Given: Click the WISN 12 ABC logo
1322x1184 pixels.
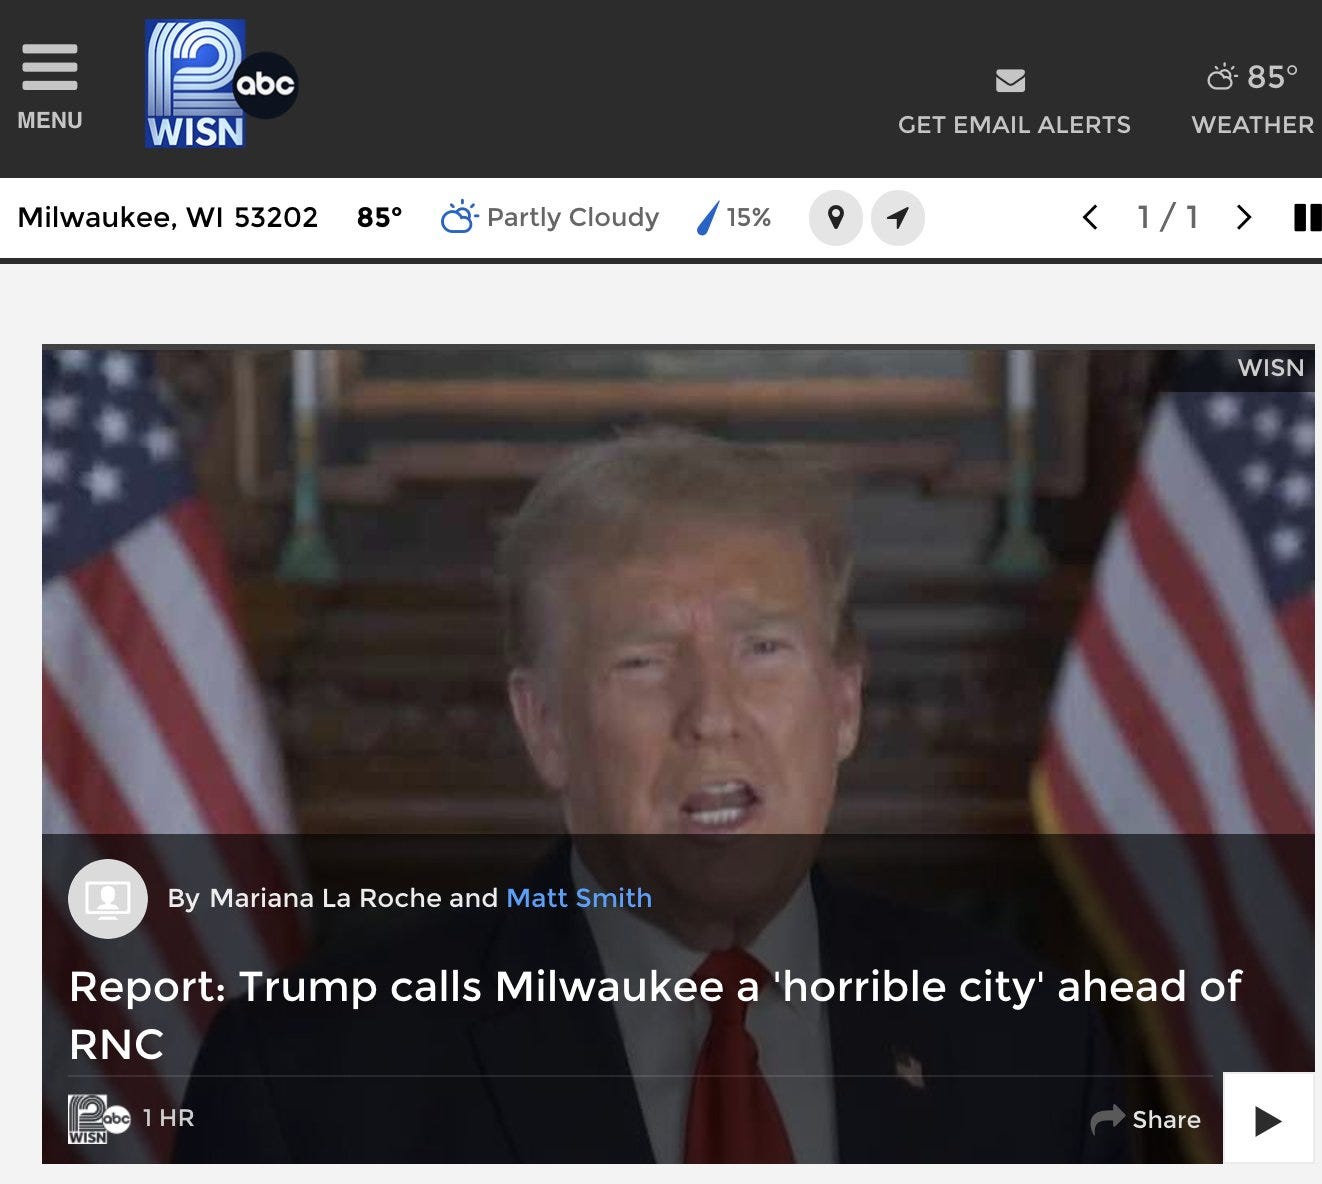Looking at the screenshot, I should click(x=221, y=85).
